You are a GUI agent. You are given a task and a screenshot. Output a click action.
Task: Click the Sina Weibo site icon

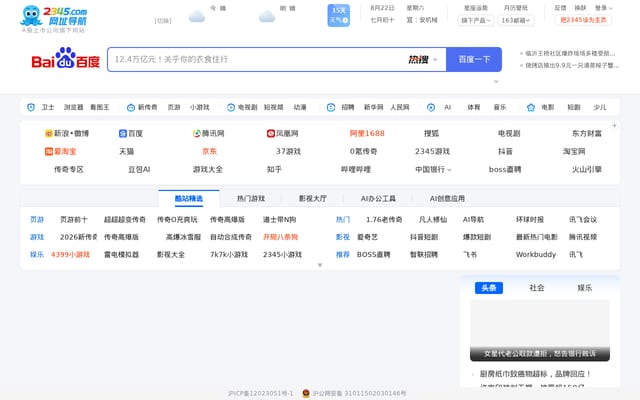(x=49, y=133)
